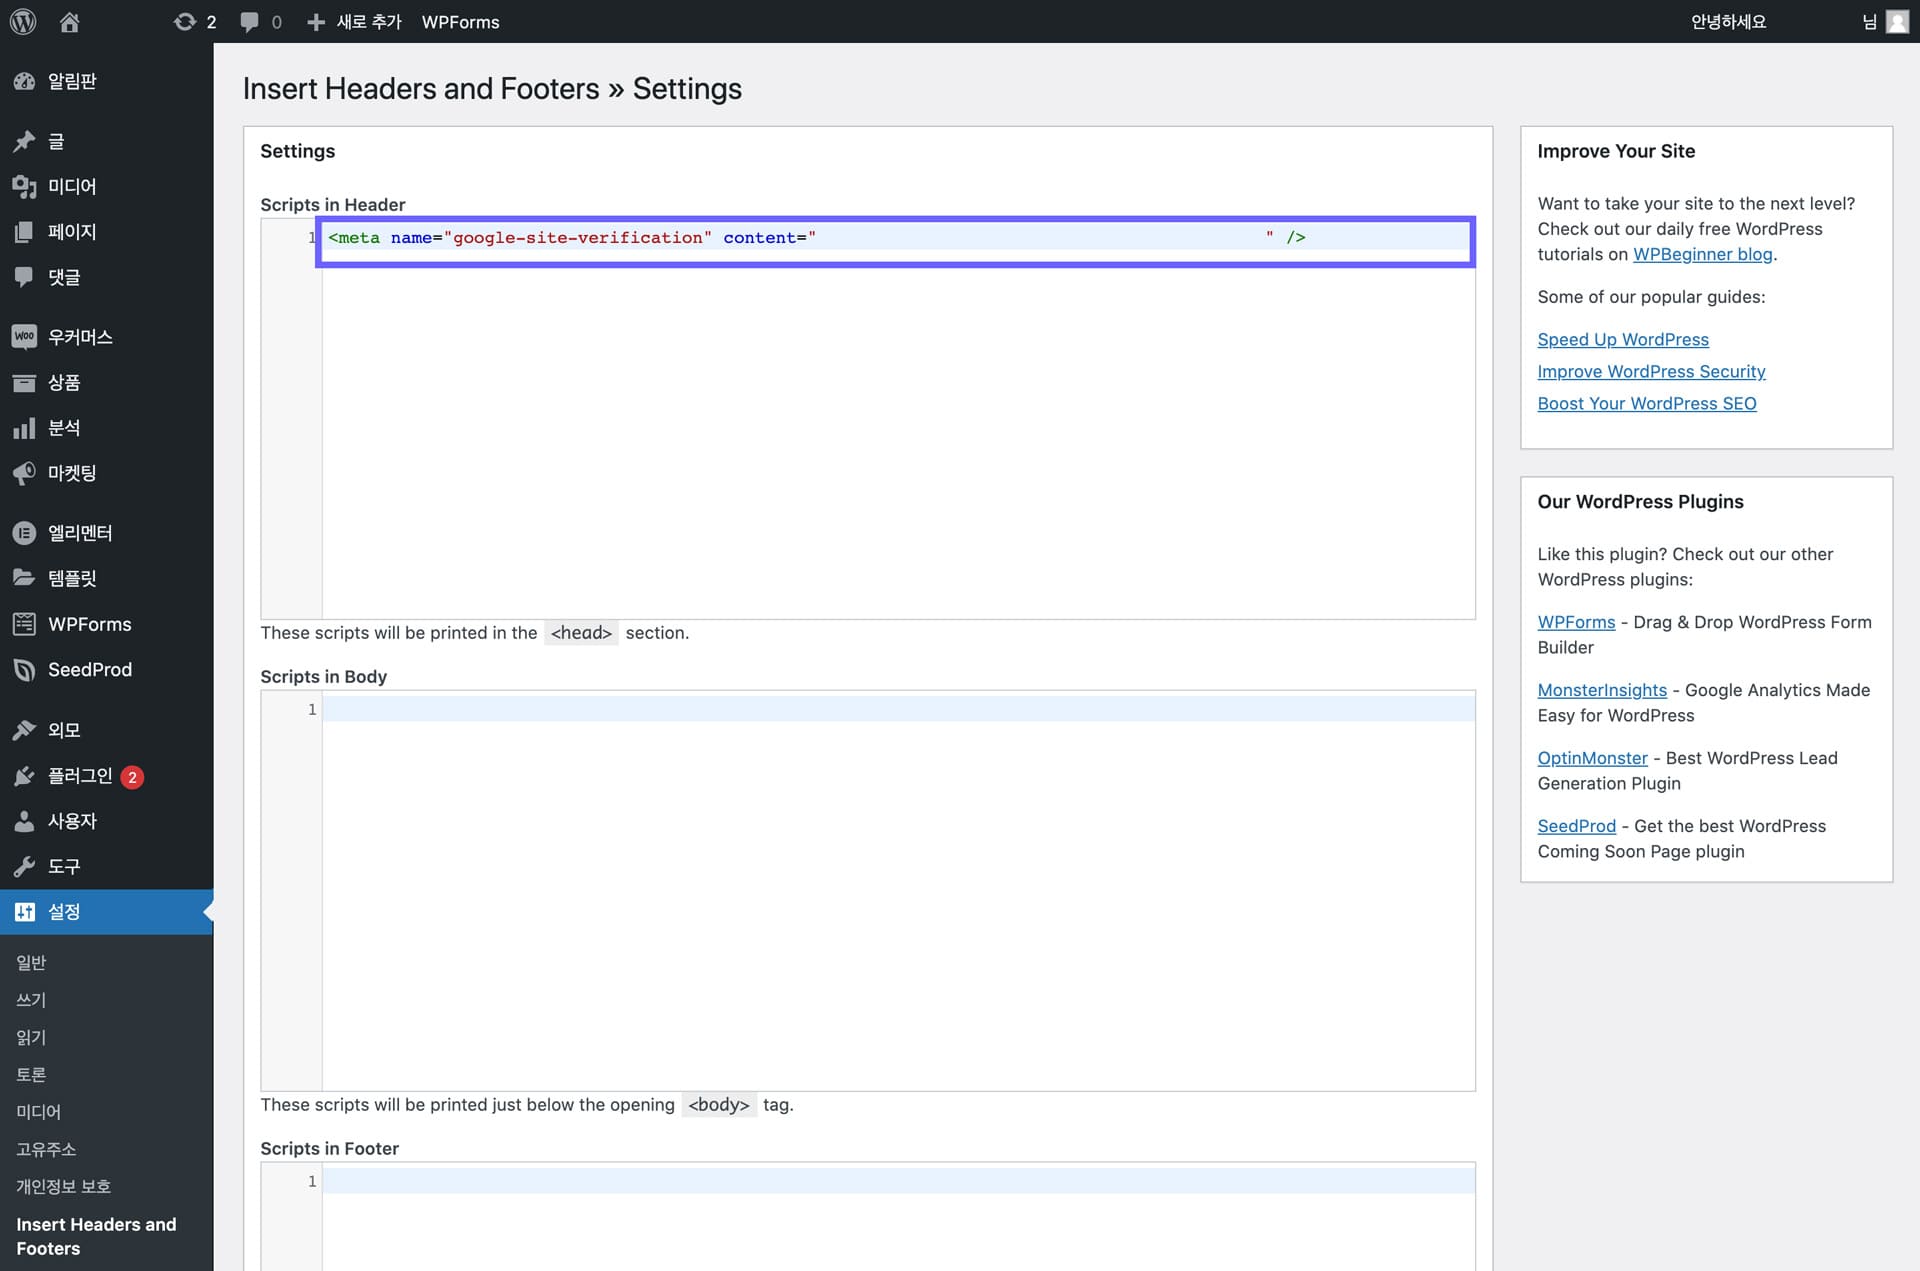Open the comments bubble icon in toolbar
Screen dimensions: 1920x1271
pyautogui.click(x=250, y=21)
